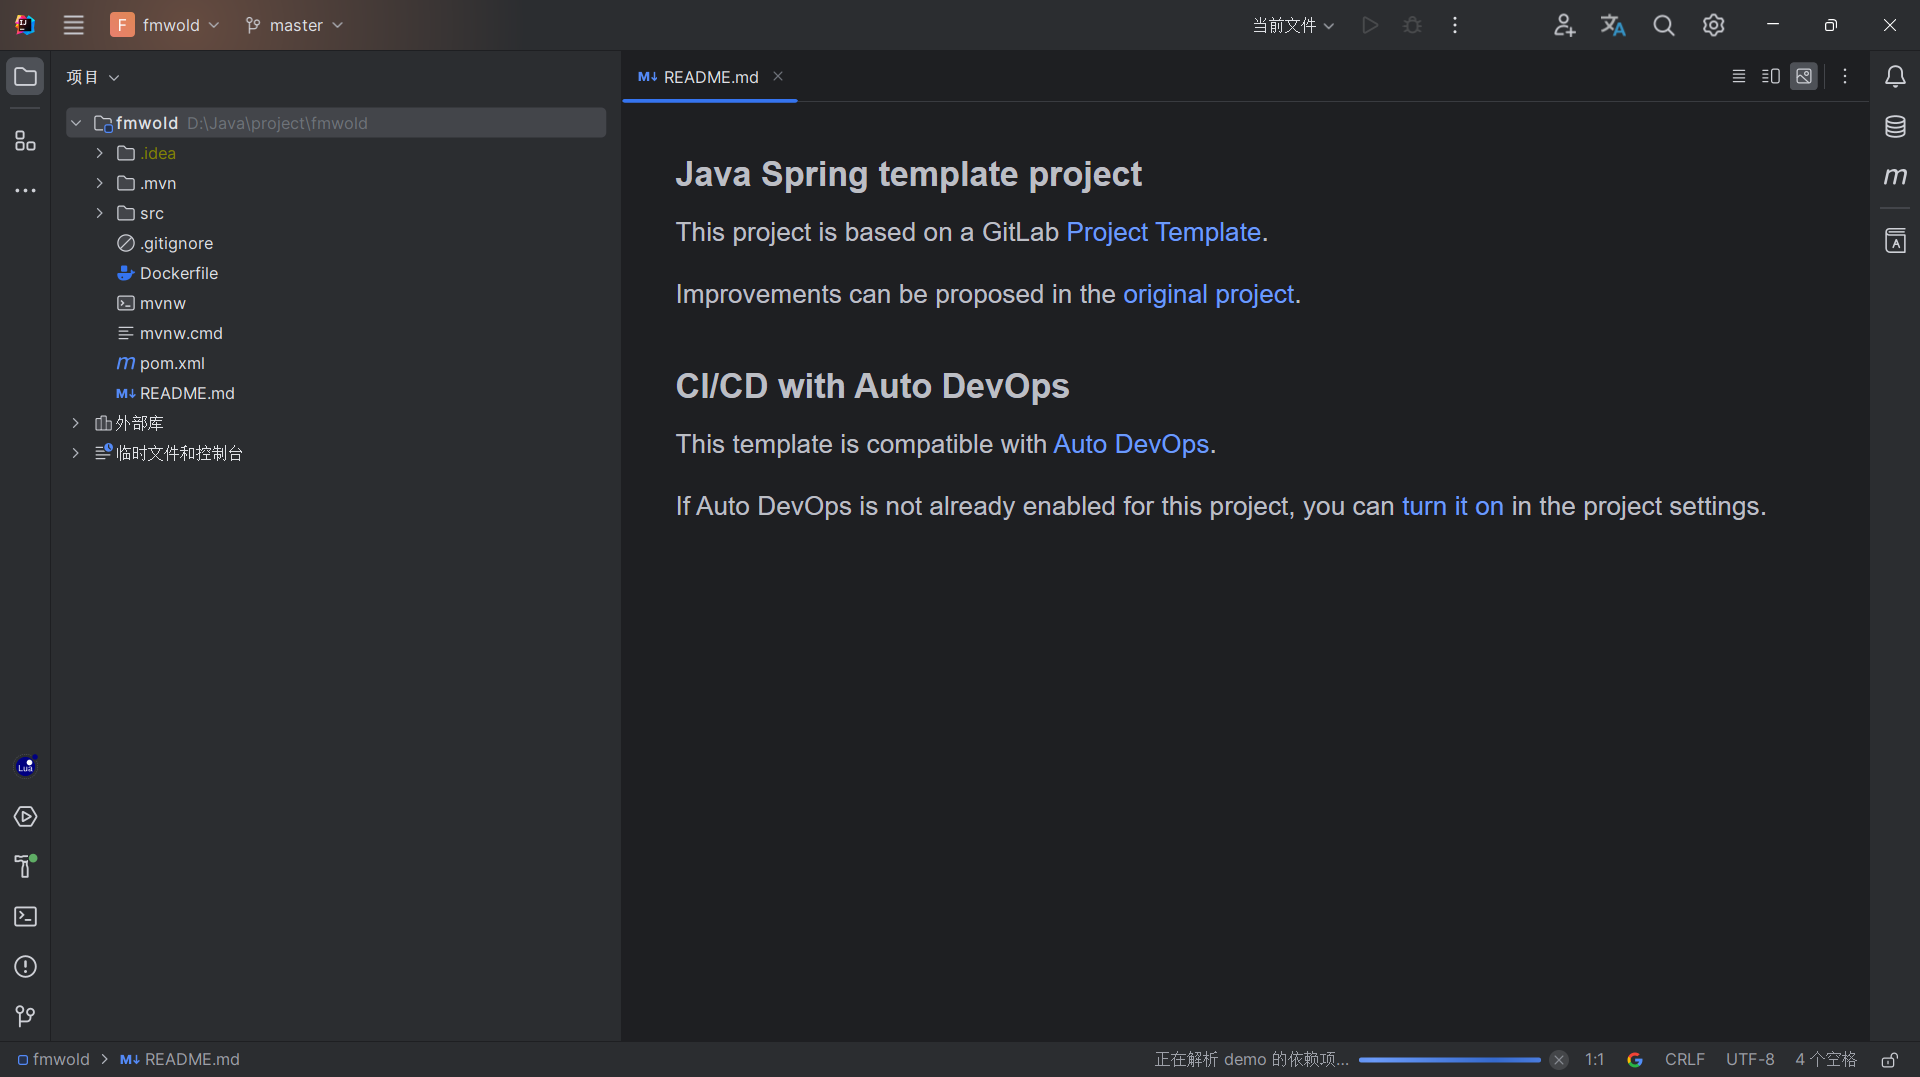Image resolution: width=1920 pixels, height=1077 pixels.
Task: Open Search Everywhere magnifier
Action: (1663, 25)
